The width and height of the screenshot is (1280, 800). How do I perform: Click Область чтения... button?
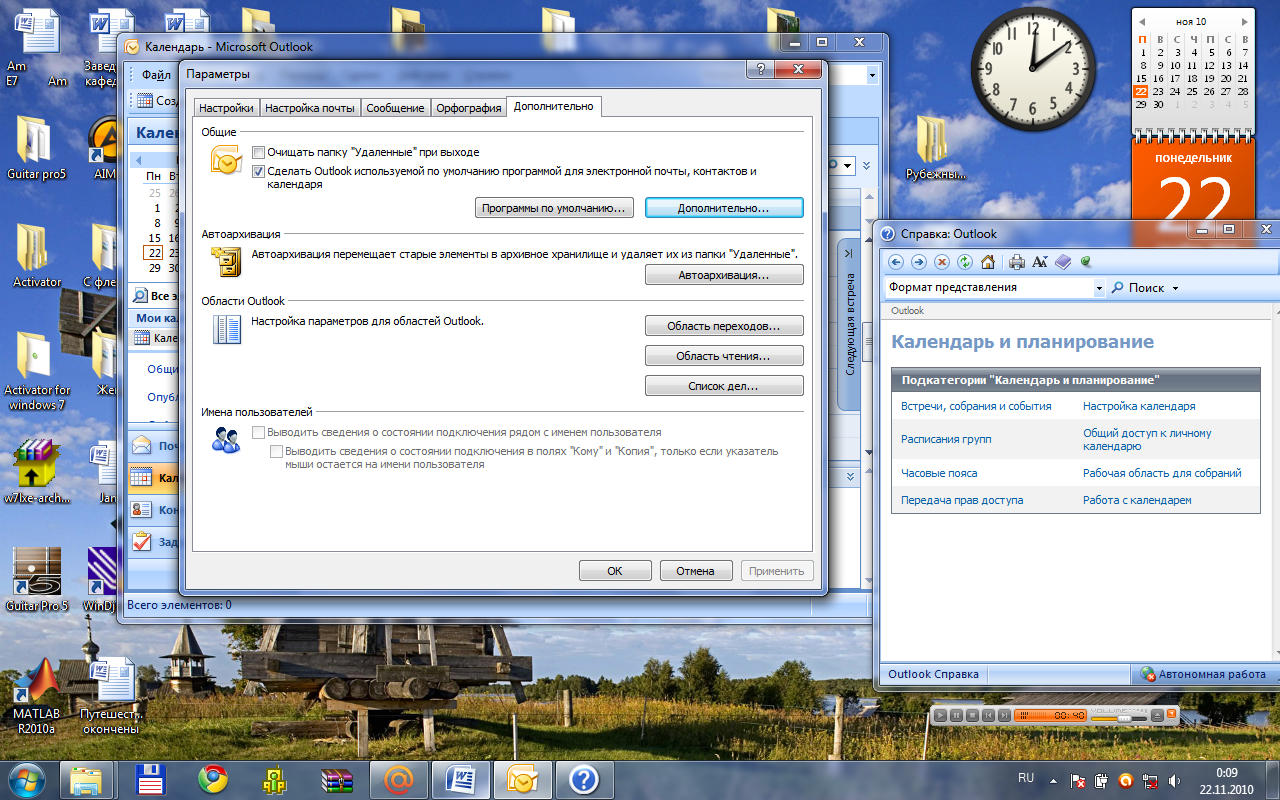(x=724, y=356)
